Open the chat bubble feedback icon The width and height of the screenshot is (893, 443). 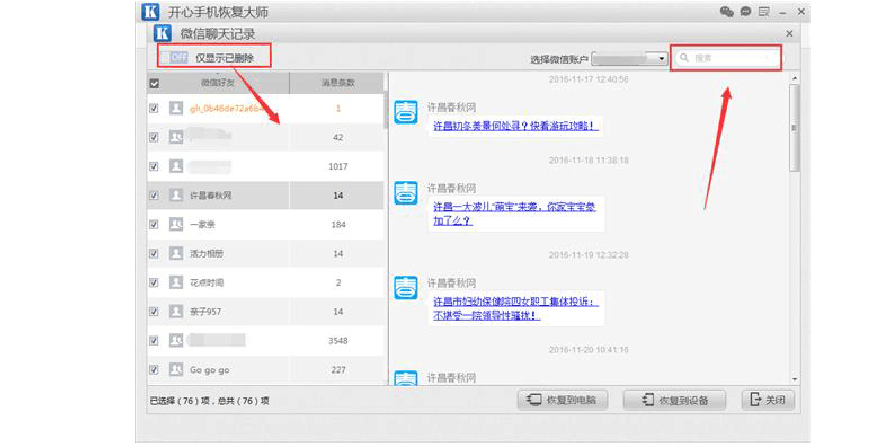click(x=745, y=11)
